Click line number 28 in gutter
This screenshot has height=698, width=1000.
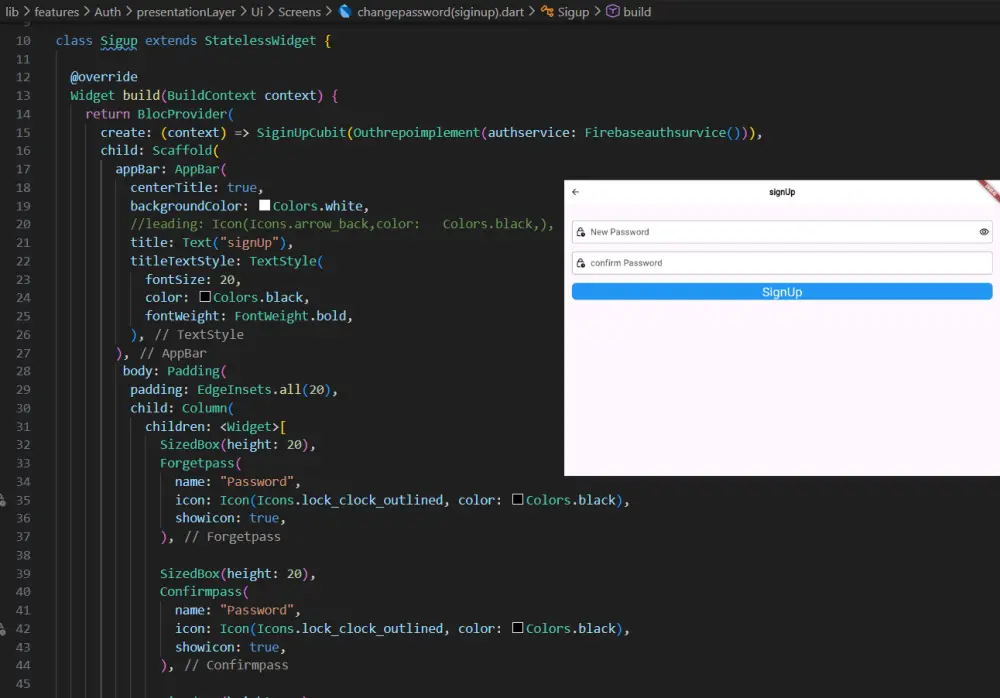23,371
